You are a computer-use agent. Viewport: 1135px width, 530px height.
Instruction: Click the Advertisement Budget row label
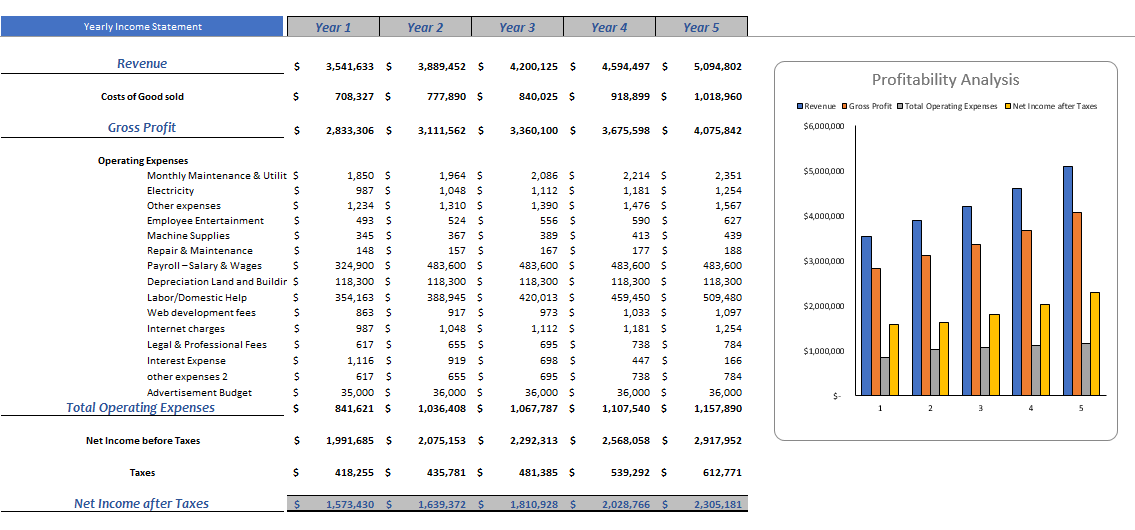click(x=199, y=393)
